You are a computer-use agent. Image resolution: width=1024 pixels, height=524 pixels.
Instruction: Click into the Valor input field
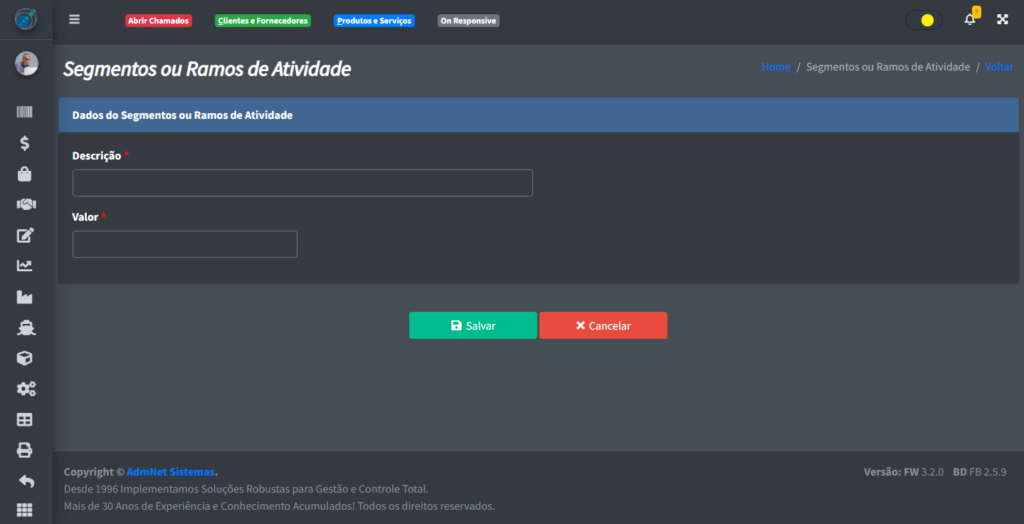tap(185, 244)
